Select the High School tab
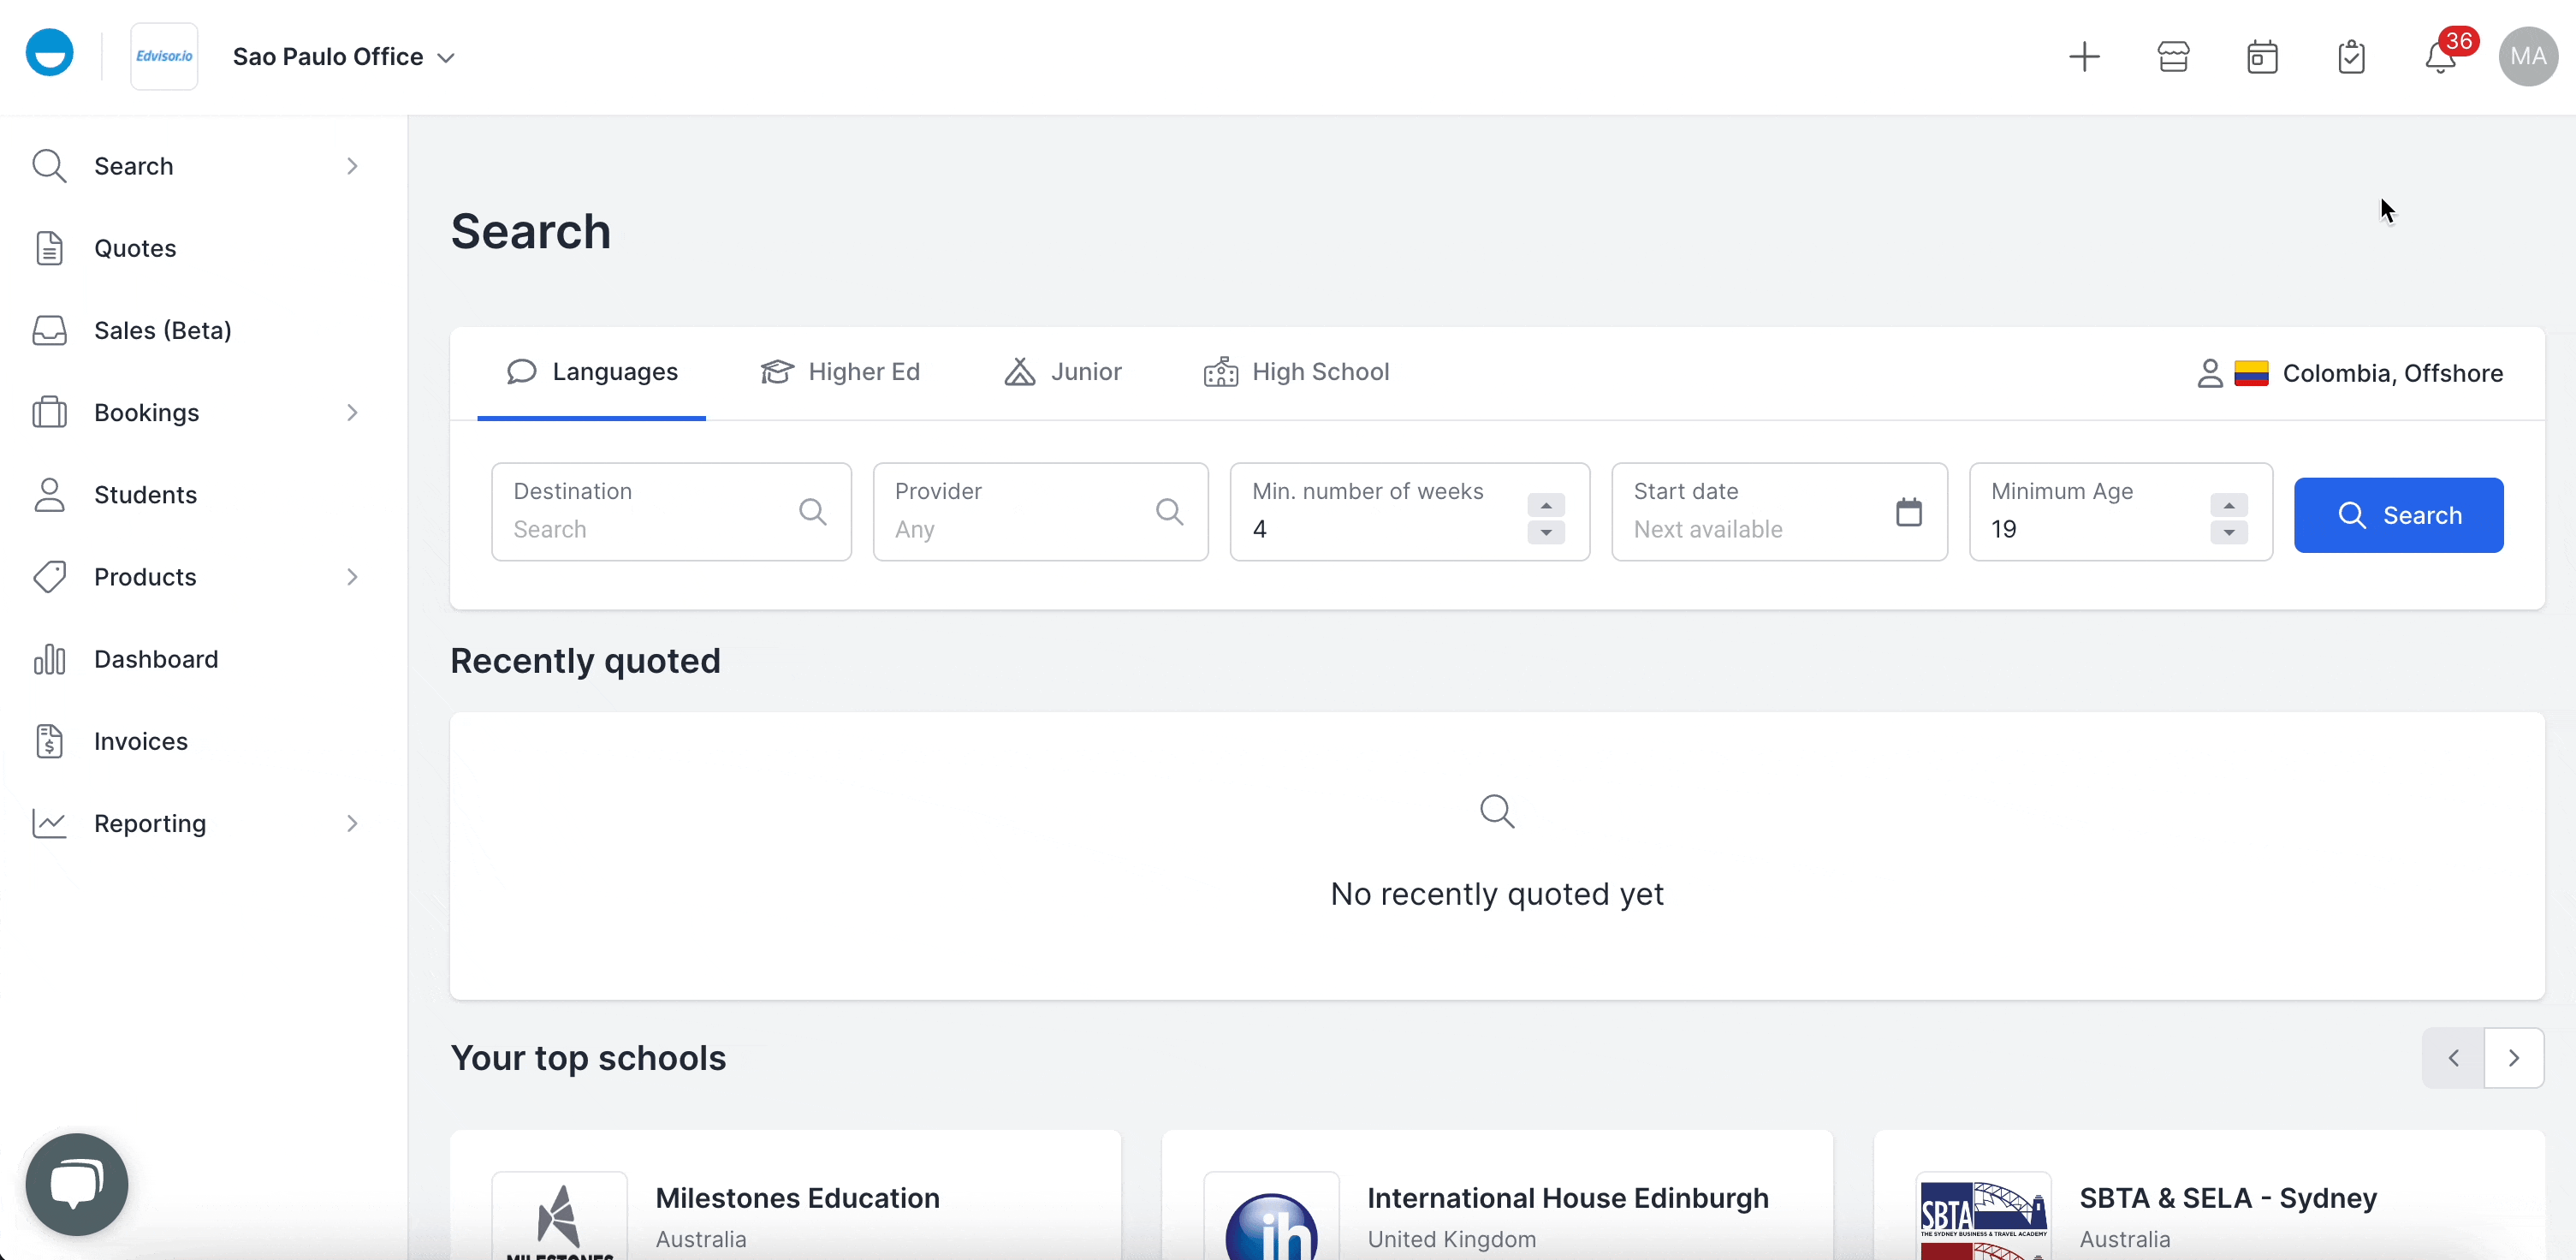The height and width of the screenshot is (1260, 2576). click(x=1297, y=372)
